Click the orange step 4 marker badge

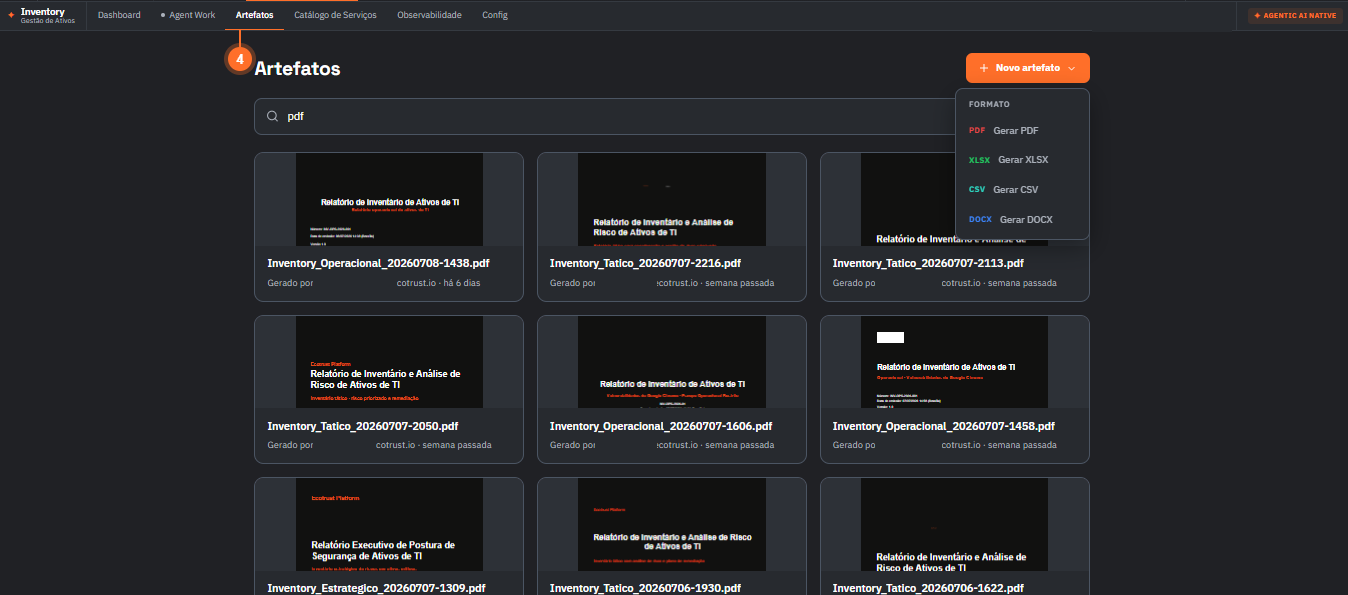coord(239,59)
